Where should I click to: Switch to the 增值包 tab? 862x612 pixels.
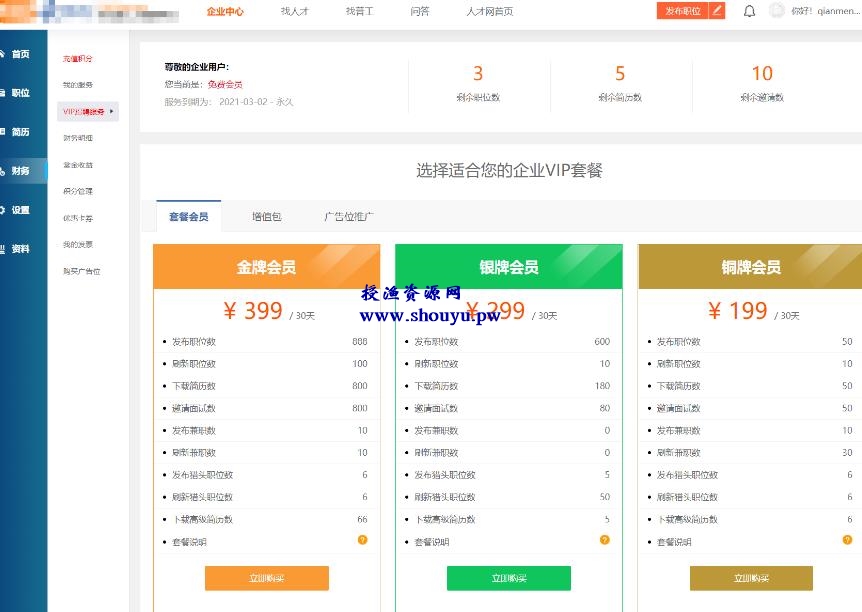point(267,217)
